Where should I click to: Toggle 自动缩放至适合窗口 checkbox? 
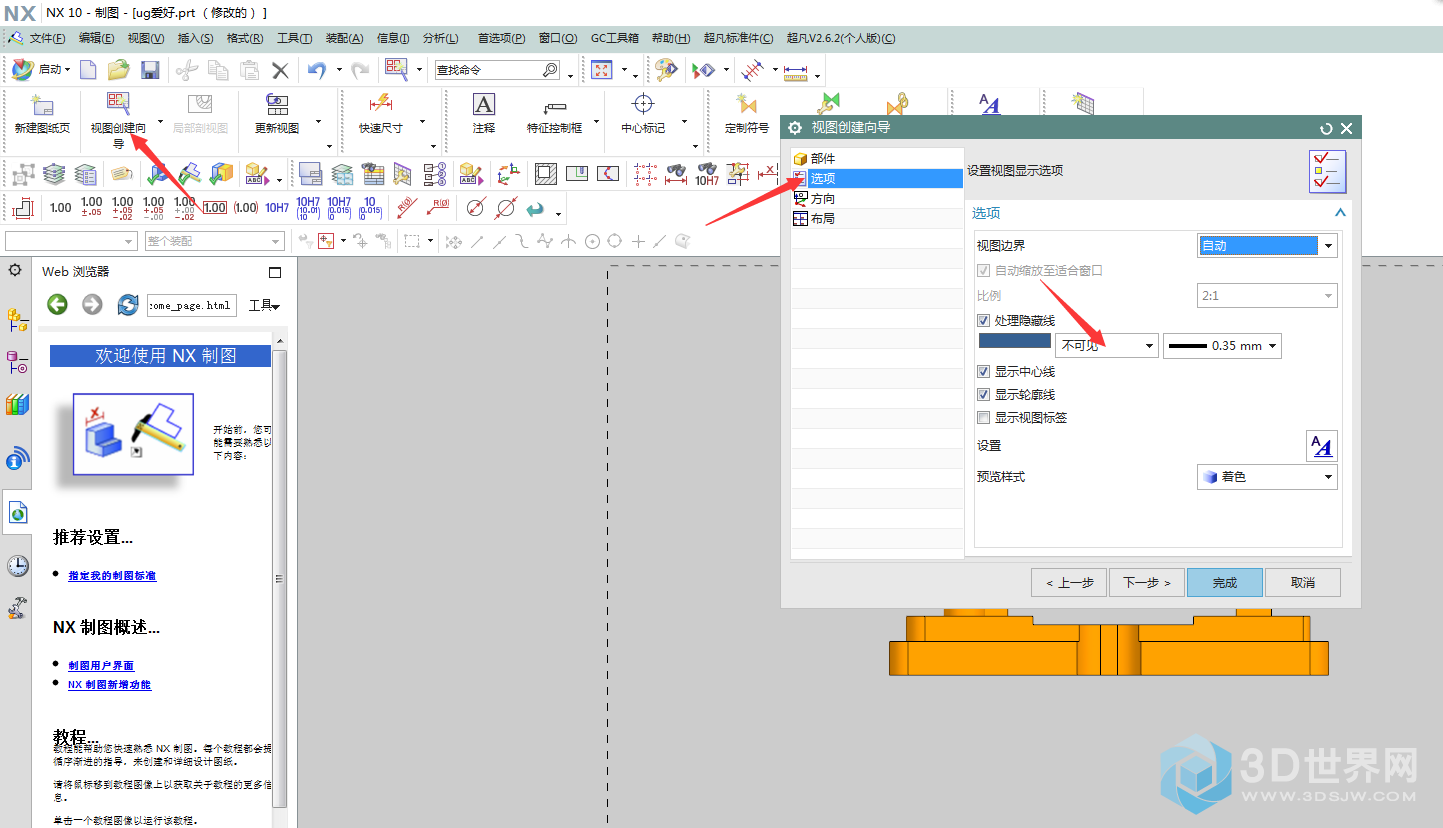coord(984,271)
